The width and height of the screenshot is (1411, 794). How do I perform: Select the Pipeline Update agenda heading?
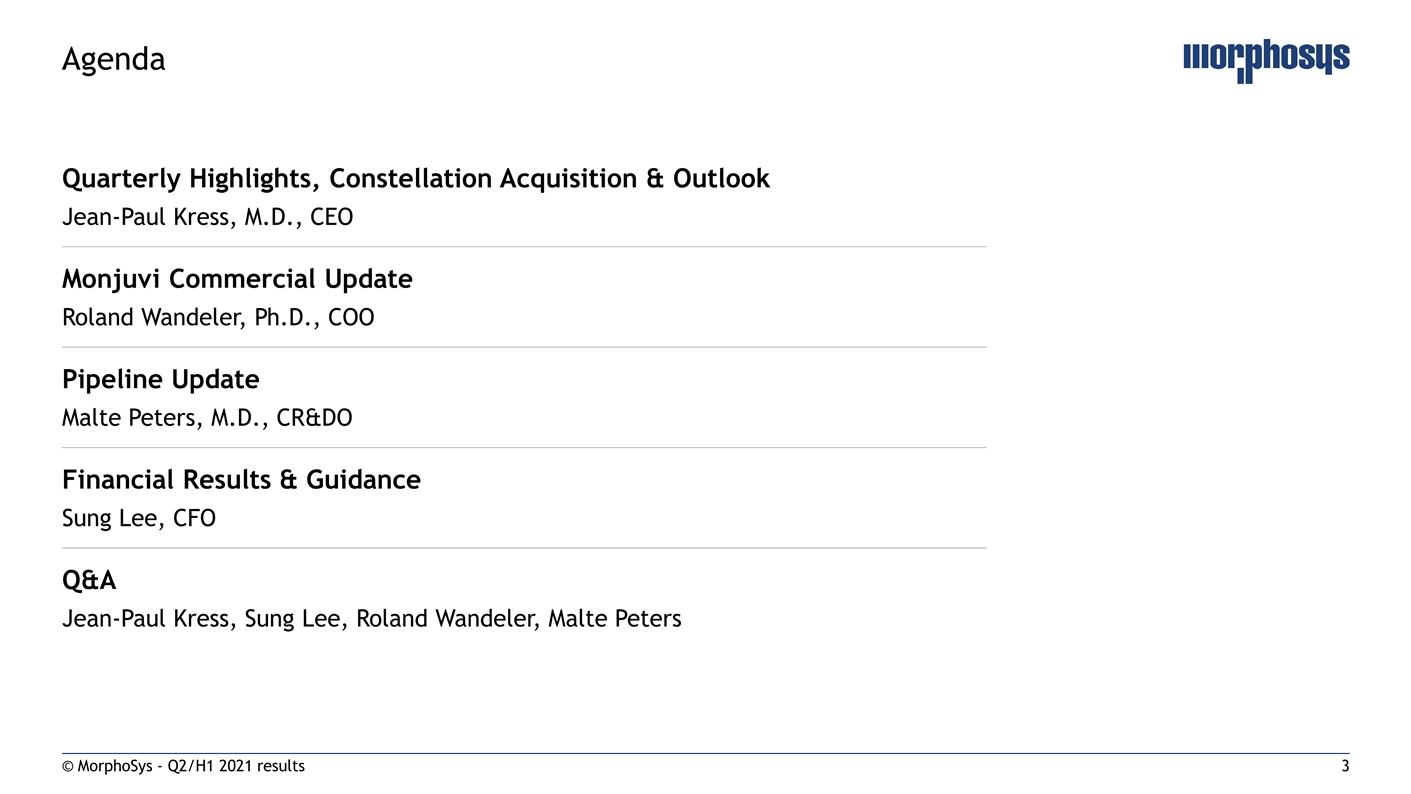(x=160, y=380)
